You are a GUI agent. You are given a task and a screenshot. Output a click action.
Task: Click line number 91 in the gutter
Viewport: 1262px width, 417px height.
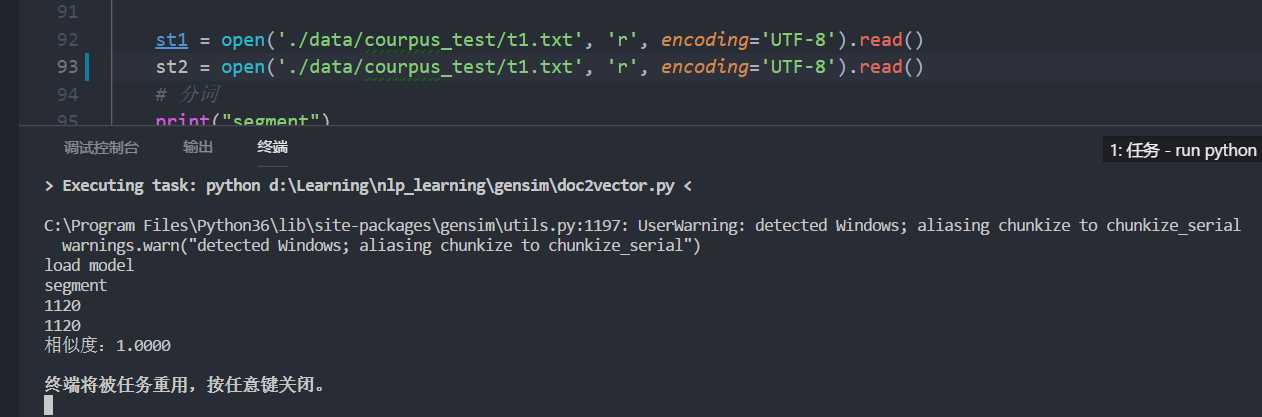[67, 14]
